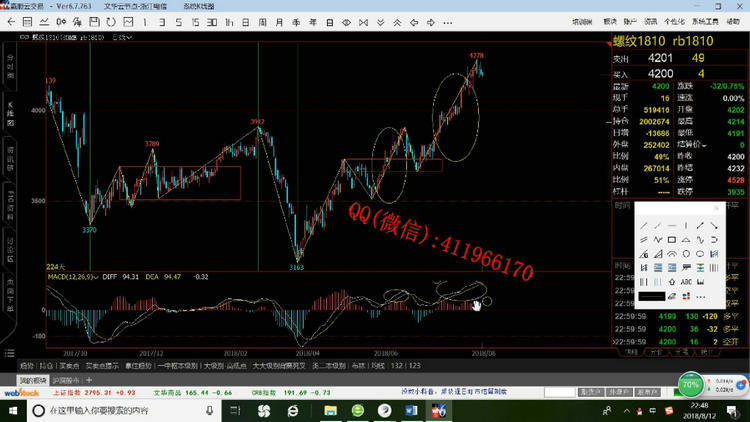This screenshot has height=422, width=750.
Task: Choose the circle drawing tool
Action: (x=686, y=254)
